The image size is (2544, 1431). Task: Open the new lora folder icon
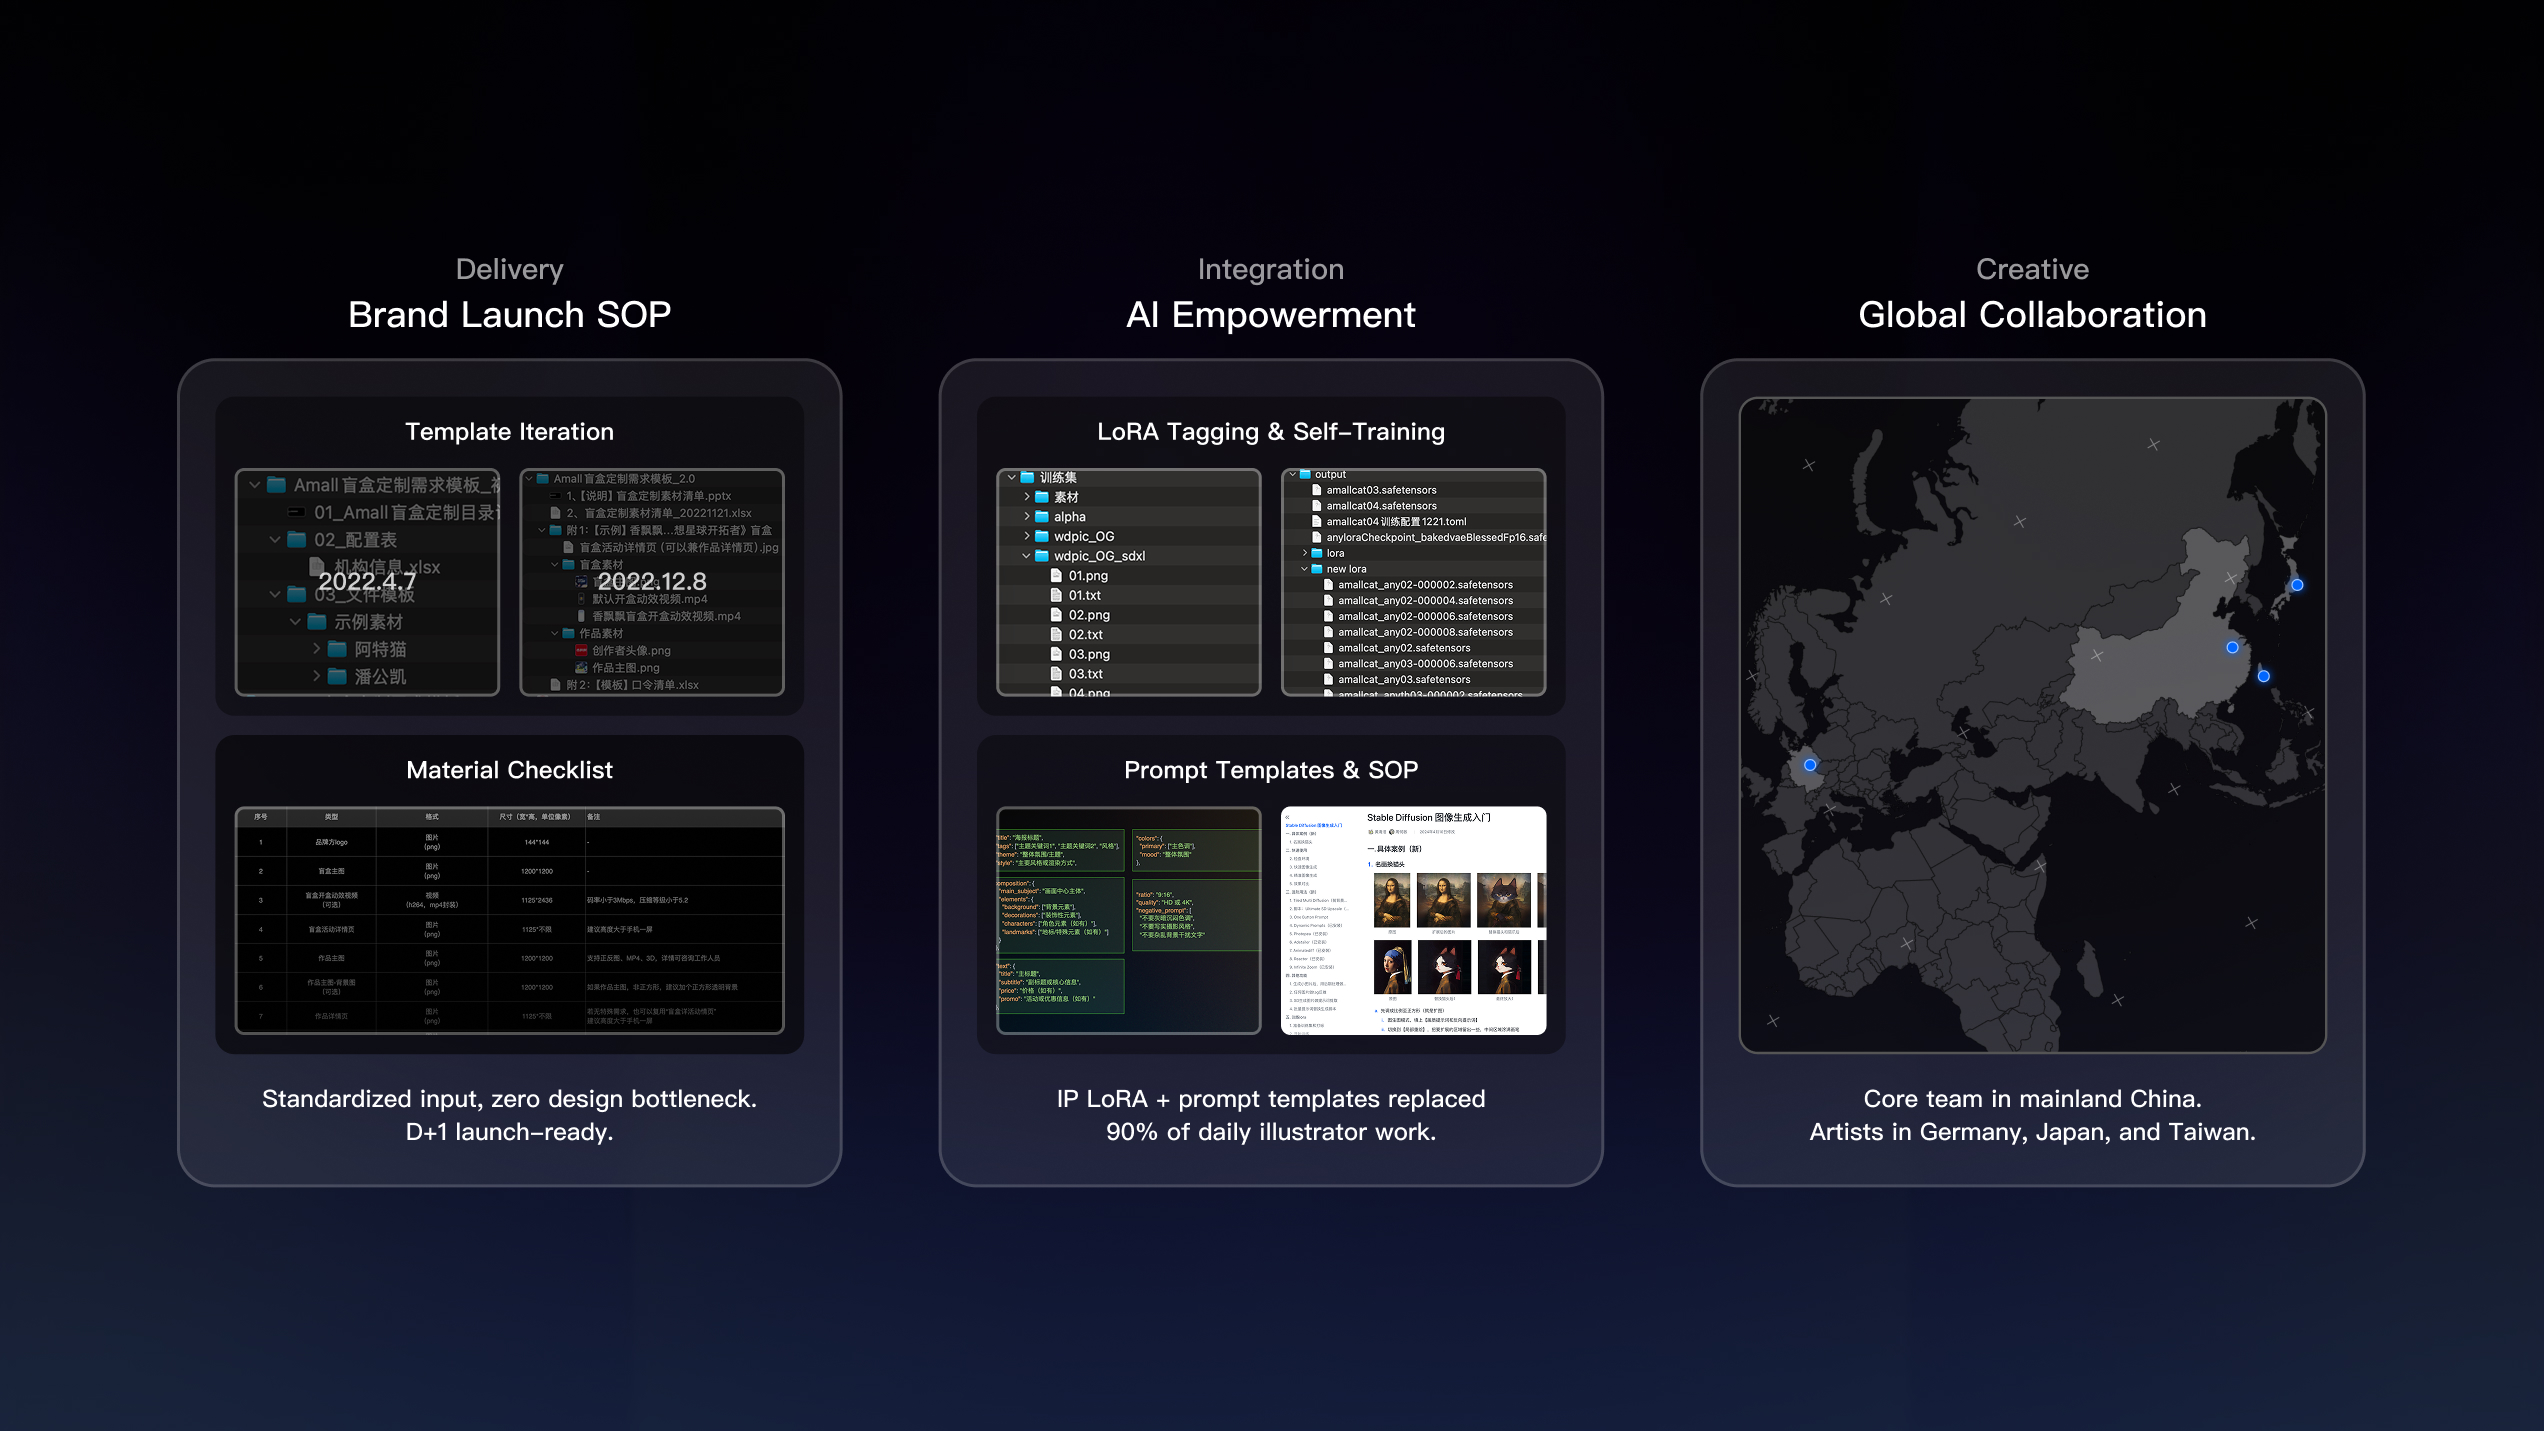1318,569
